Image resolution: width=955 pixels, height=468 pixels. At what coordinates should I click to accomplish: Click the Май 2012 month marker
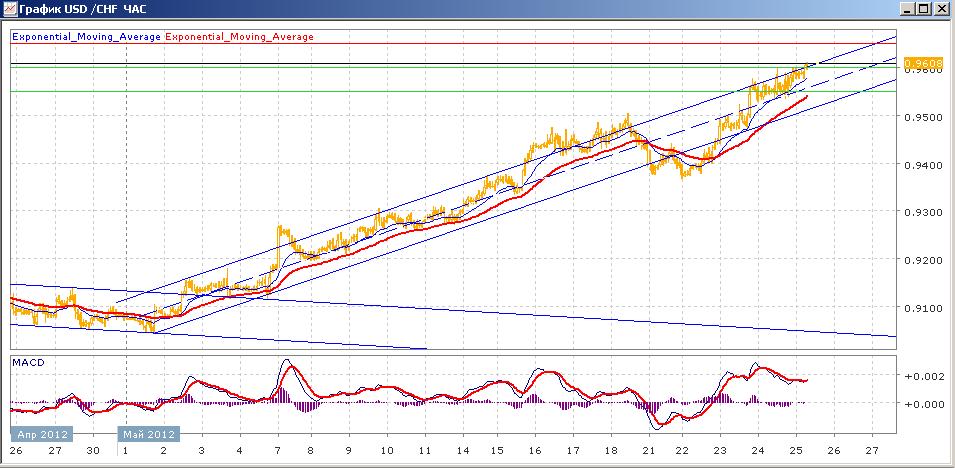(149, 434)
